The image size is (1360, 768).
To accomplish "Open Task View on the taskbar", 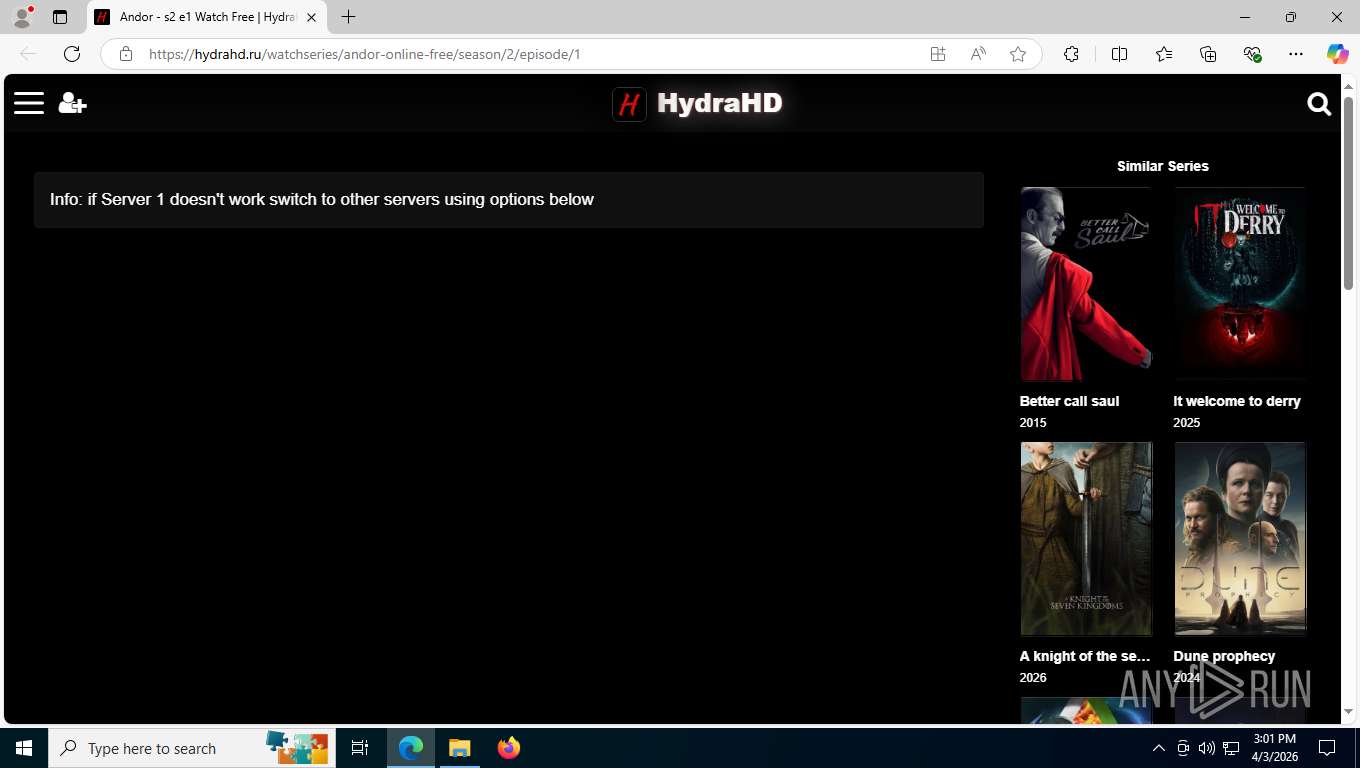I will click(x=360, y=748).
